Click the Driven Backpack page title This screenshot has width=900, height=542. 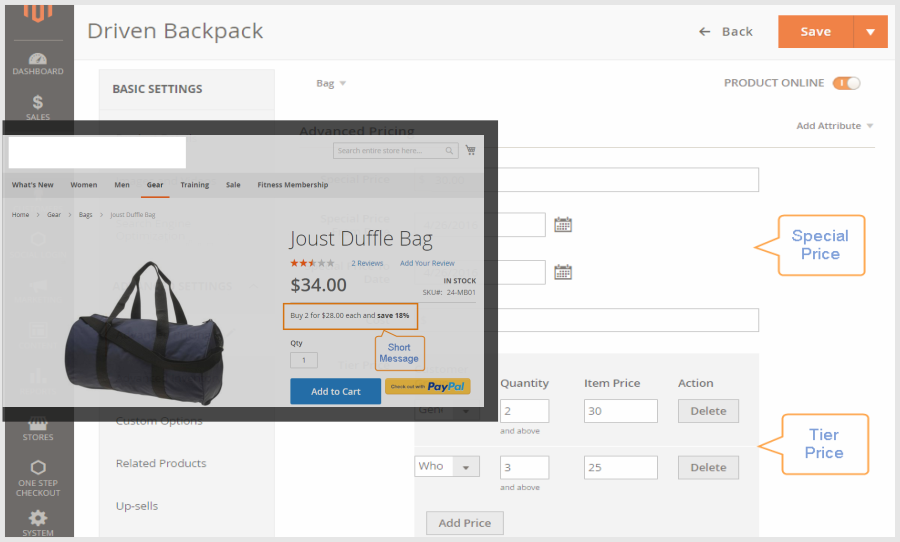click(x=175, y=31)
